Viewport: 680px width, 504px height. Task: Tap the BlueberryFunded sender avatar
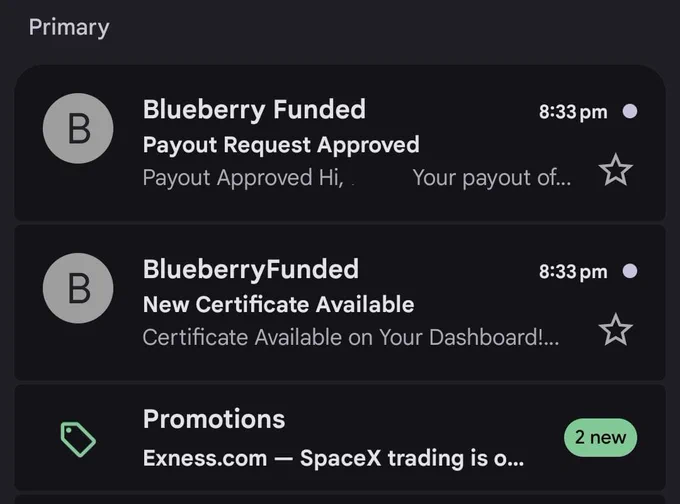pos(78,288)
